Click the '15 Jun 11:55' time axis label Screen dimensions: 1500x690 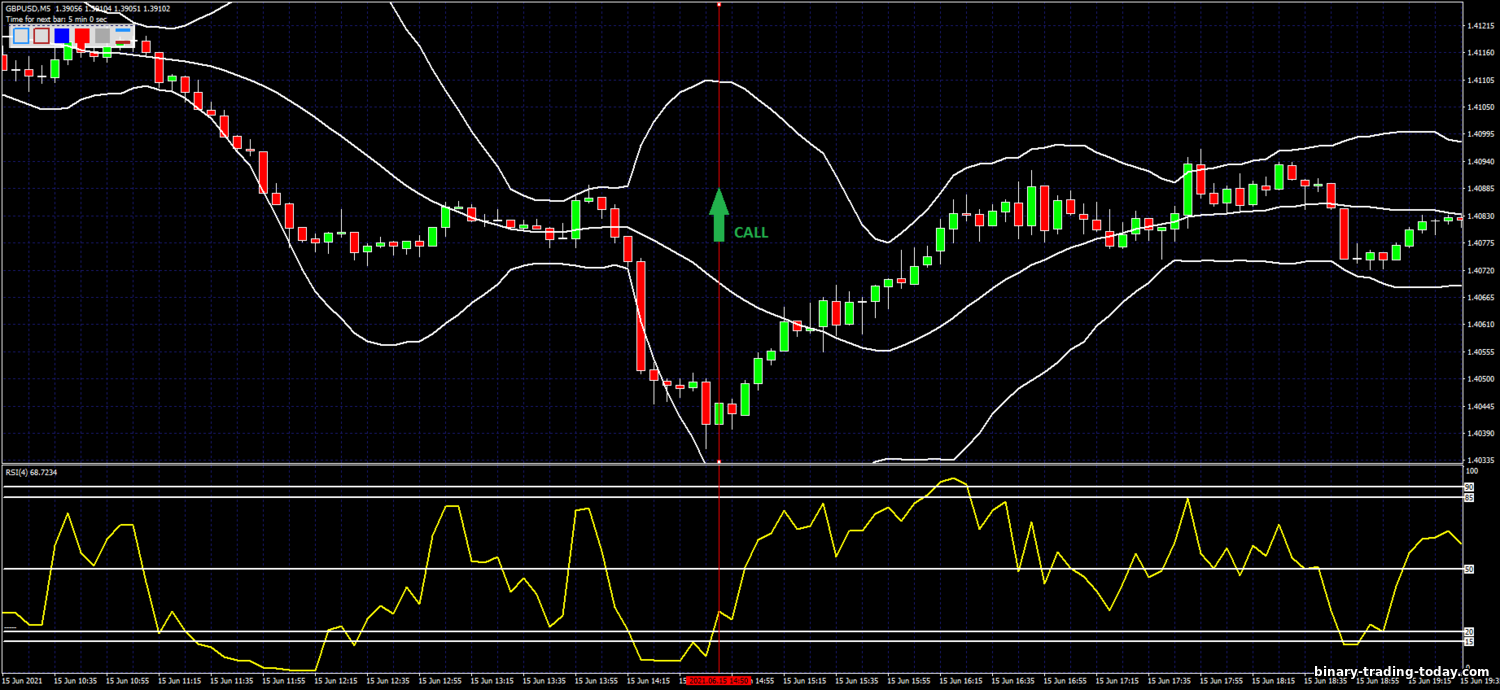pos(284,680)
